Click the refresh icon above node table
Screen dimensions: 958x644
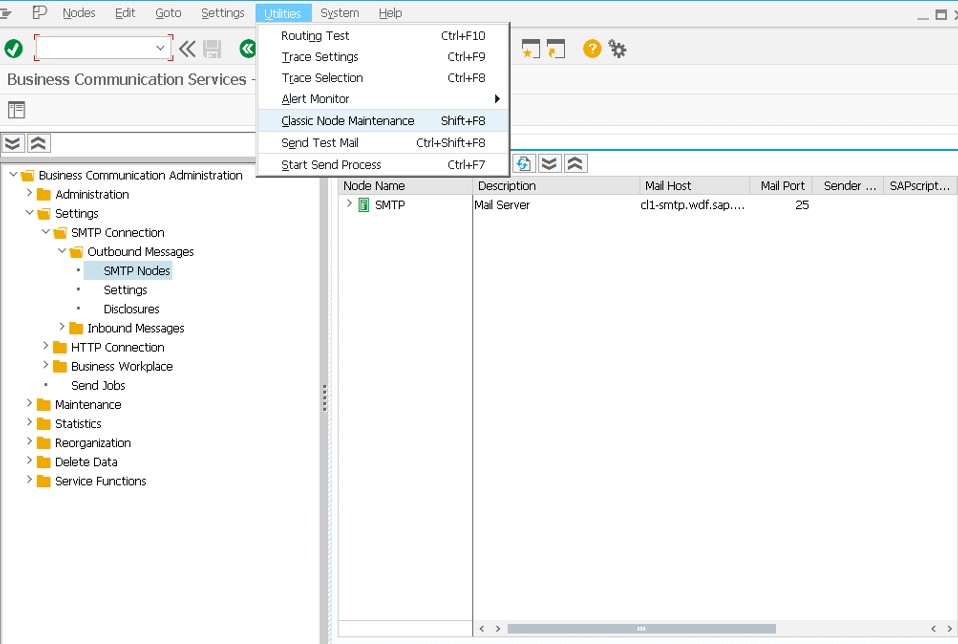pos(524,164)
